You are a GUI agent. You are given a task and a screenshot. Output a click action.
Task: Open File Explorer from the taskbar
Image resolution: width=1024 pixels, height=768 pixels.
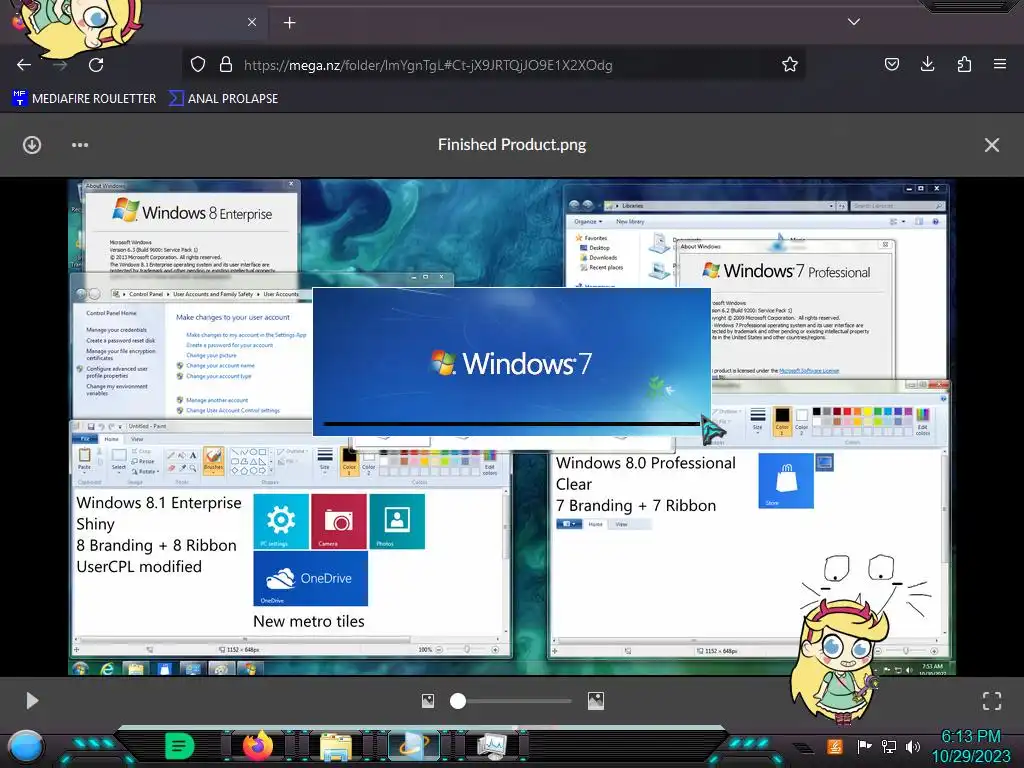336,747
